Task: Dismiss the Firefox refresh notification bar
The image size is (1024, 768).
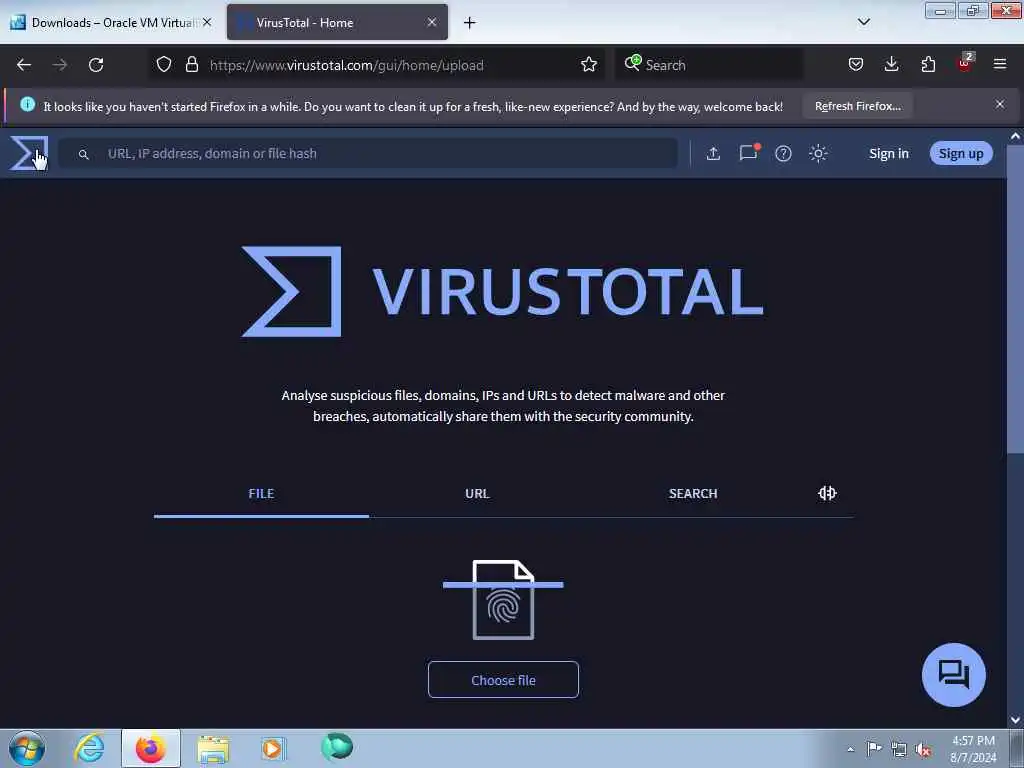Action: [x=1000, y=104]
